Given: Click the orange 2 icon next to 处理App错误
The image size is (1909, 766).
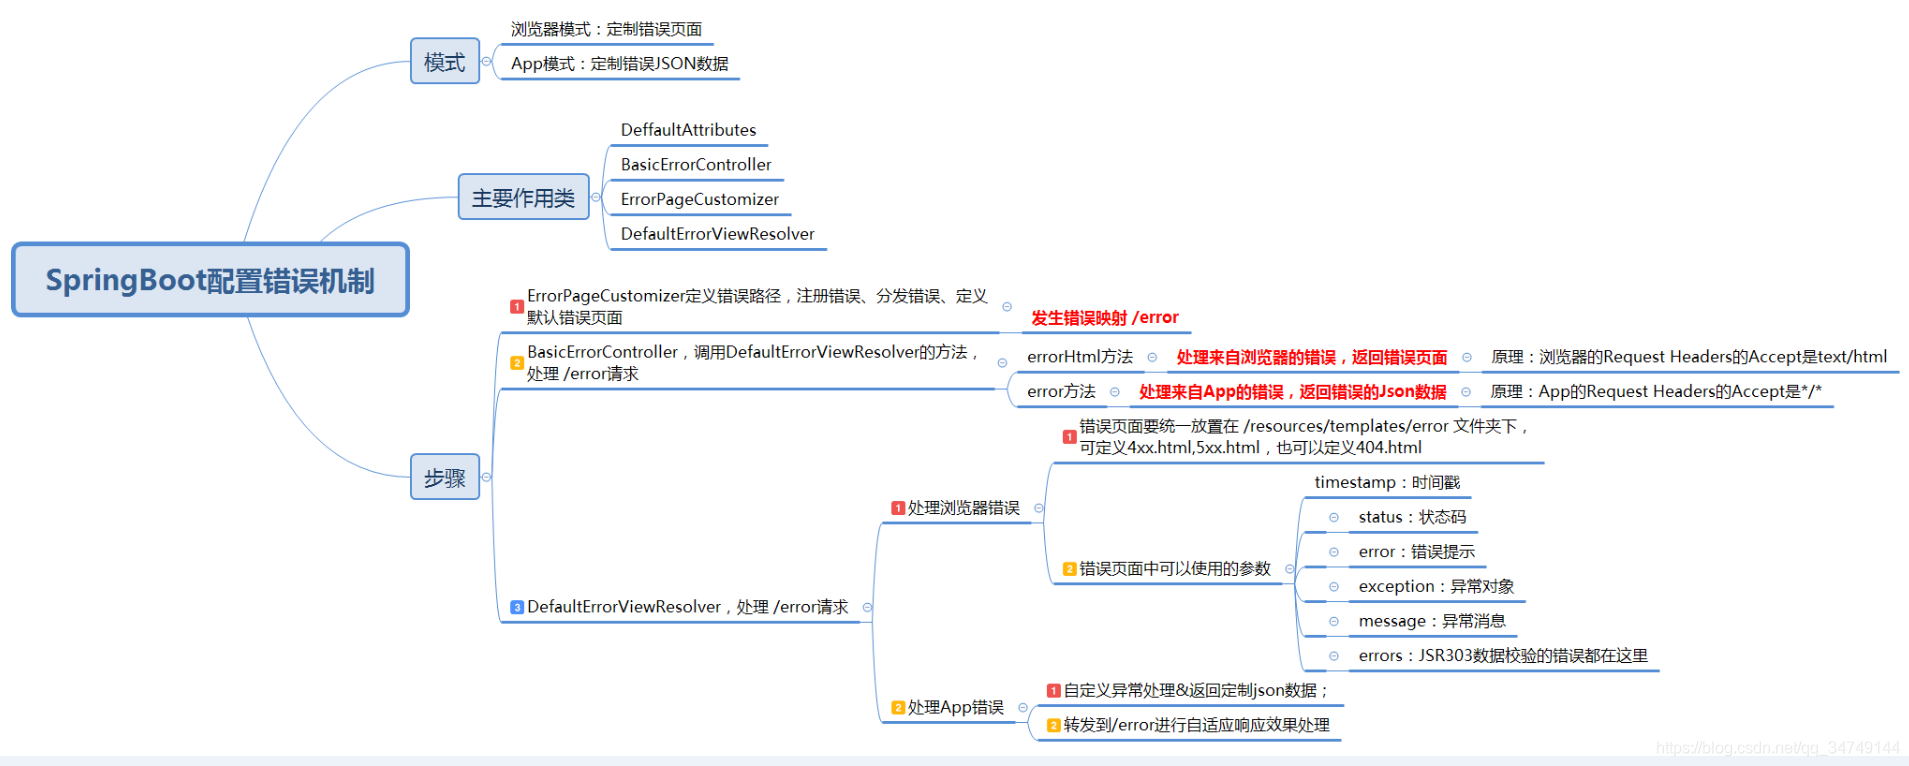Looking at the screenshot, I should [x=898, y=707].
